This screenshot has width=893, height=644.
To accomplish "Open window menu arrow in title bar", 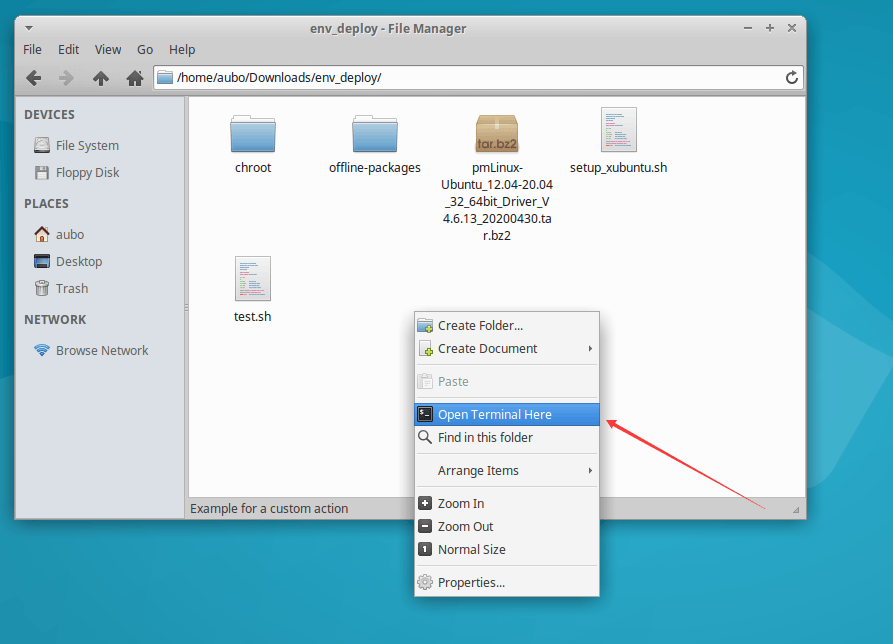I will (x=29, y=28).
